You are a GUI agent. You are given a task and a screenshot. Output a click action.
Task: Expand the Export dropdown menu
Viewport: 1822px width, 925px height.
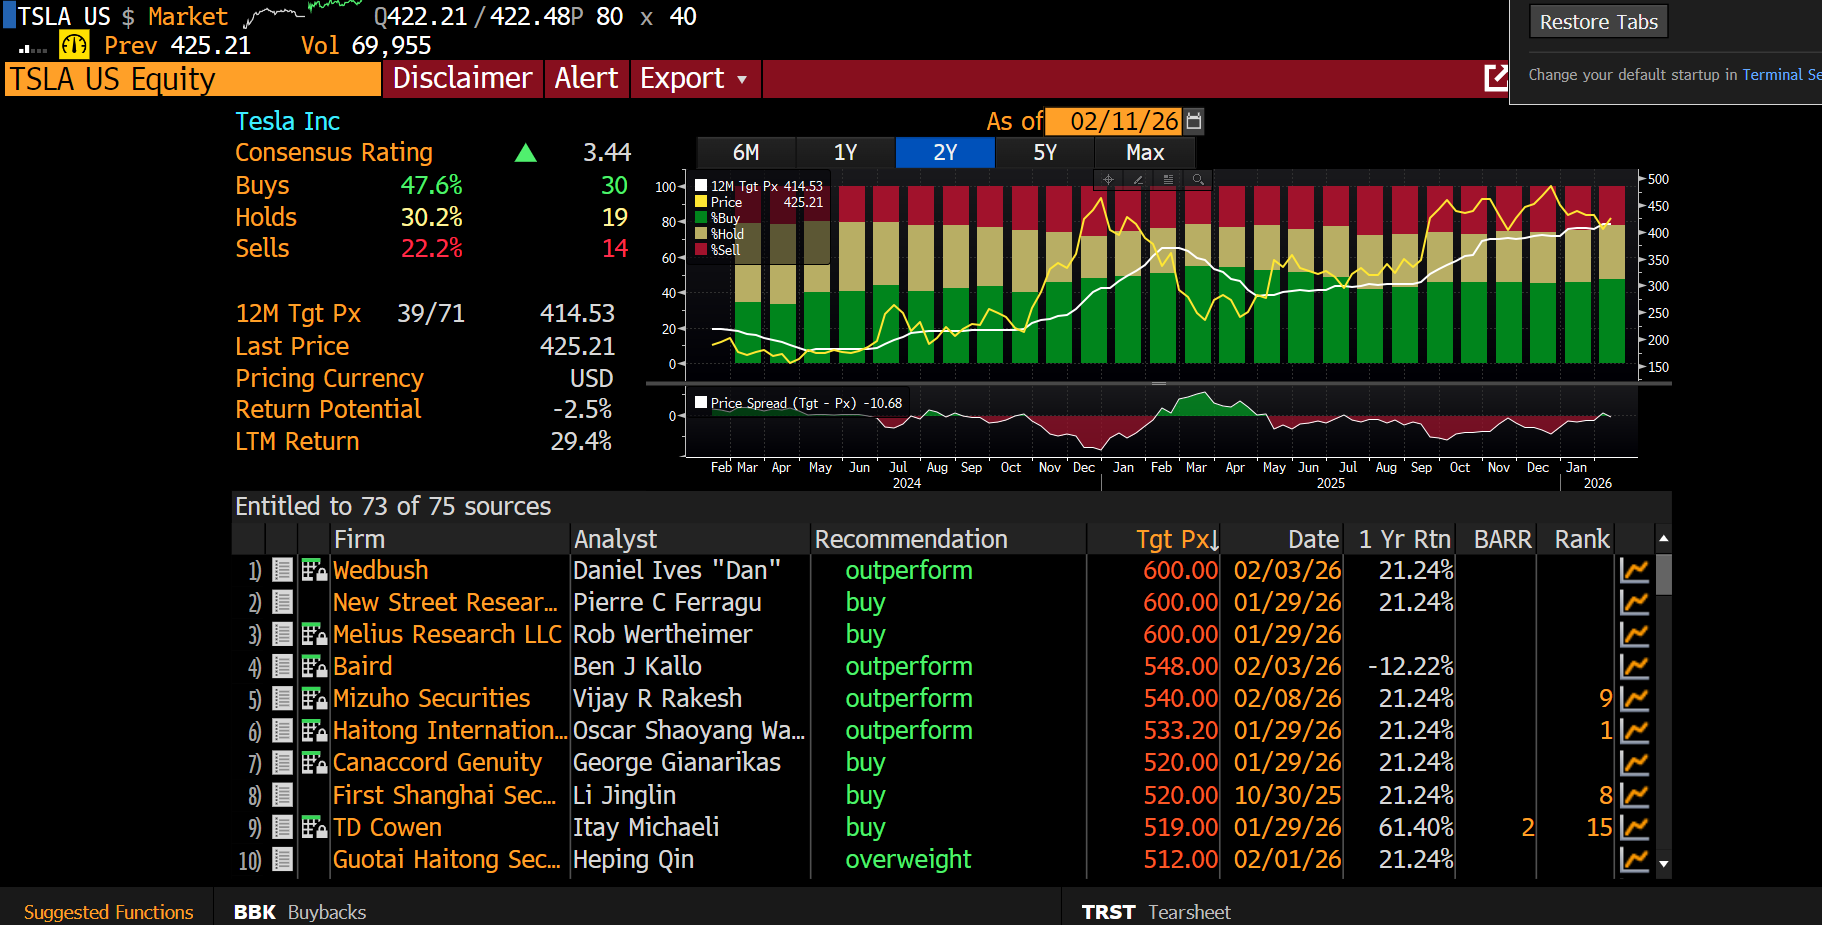[694, 78]
